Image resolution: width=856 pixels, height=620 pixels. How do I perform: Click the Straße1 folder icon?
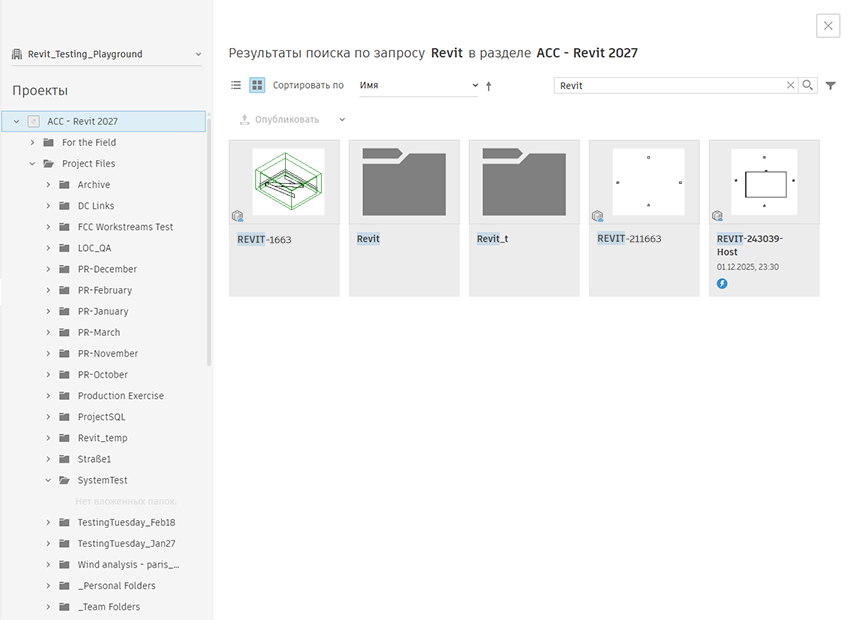(x=64, y=459)
